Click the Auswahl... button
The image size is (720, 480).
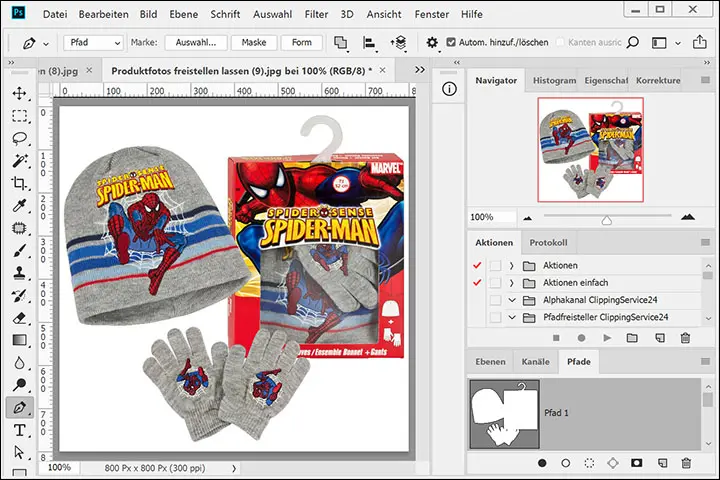coord(196,43)
